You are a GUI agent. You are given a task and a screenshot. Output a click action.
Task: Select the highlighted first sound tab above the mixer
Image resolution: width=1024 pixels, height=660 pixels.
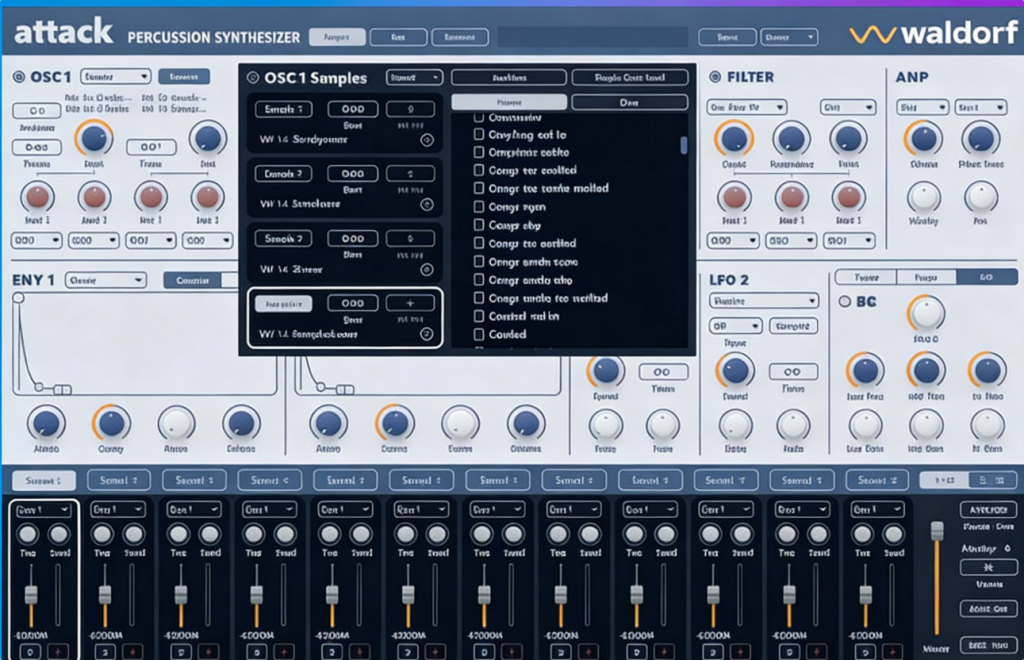(44, 480)
